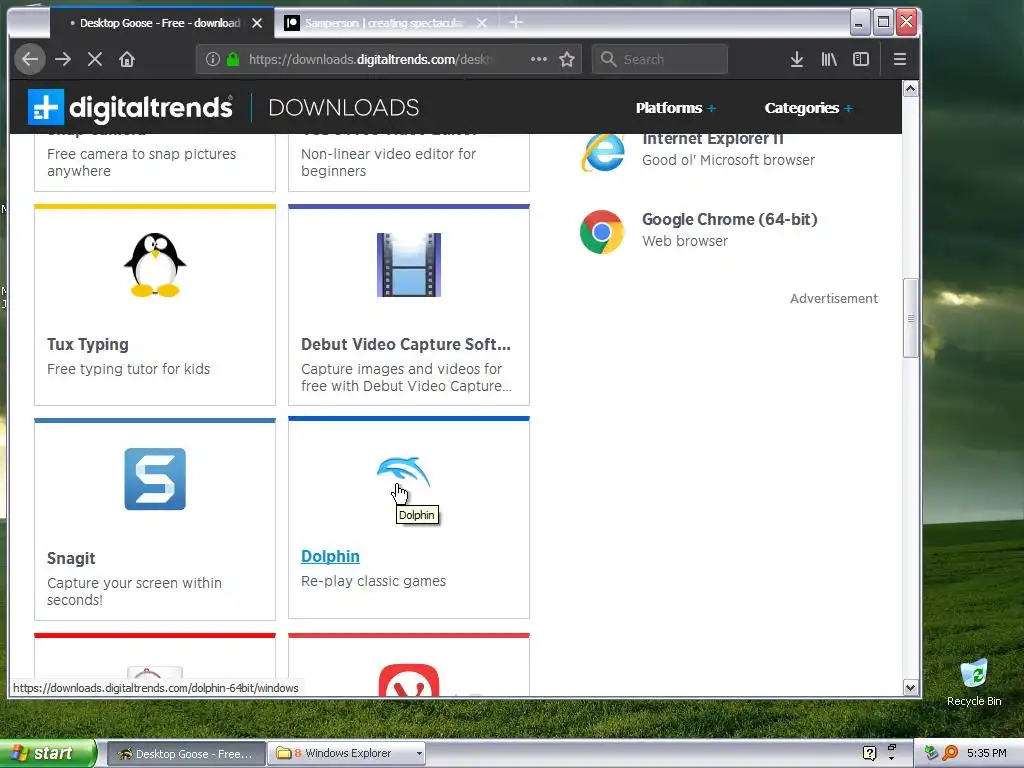Click 'Free camera to snap pictures anywhere'
This screenshot has height=768, width=1024.
click(142, 162)
